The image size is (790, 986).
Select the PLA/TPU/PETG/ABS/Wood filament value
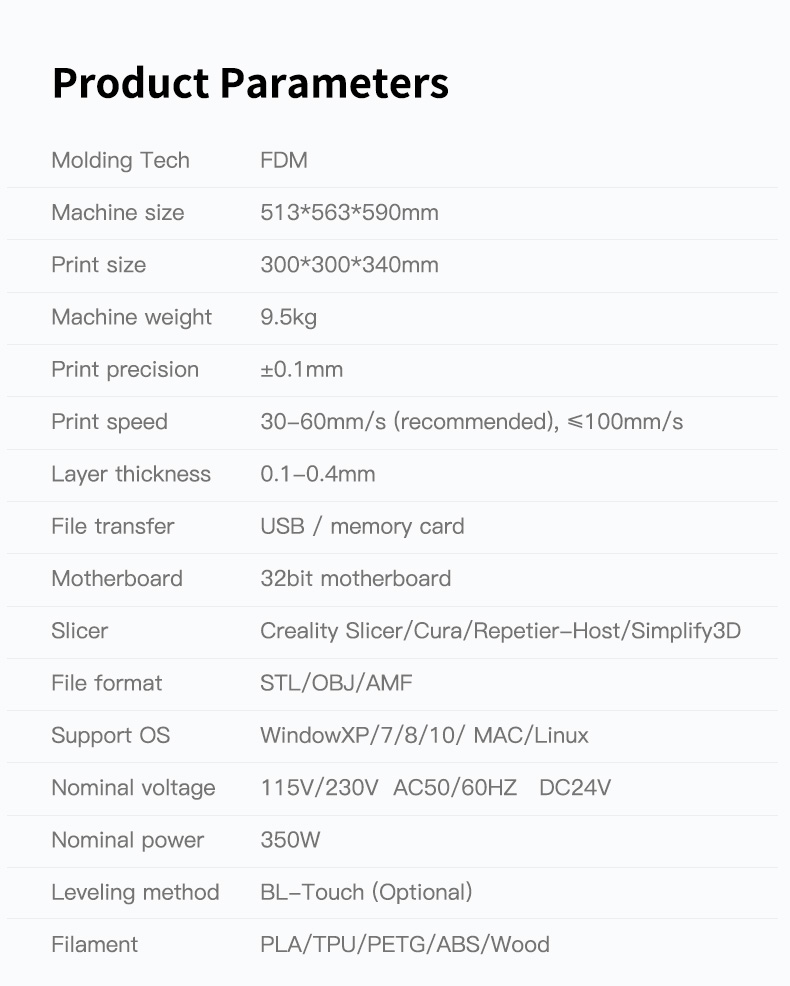[x=404, y=944]
